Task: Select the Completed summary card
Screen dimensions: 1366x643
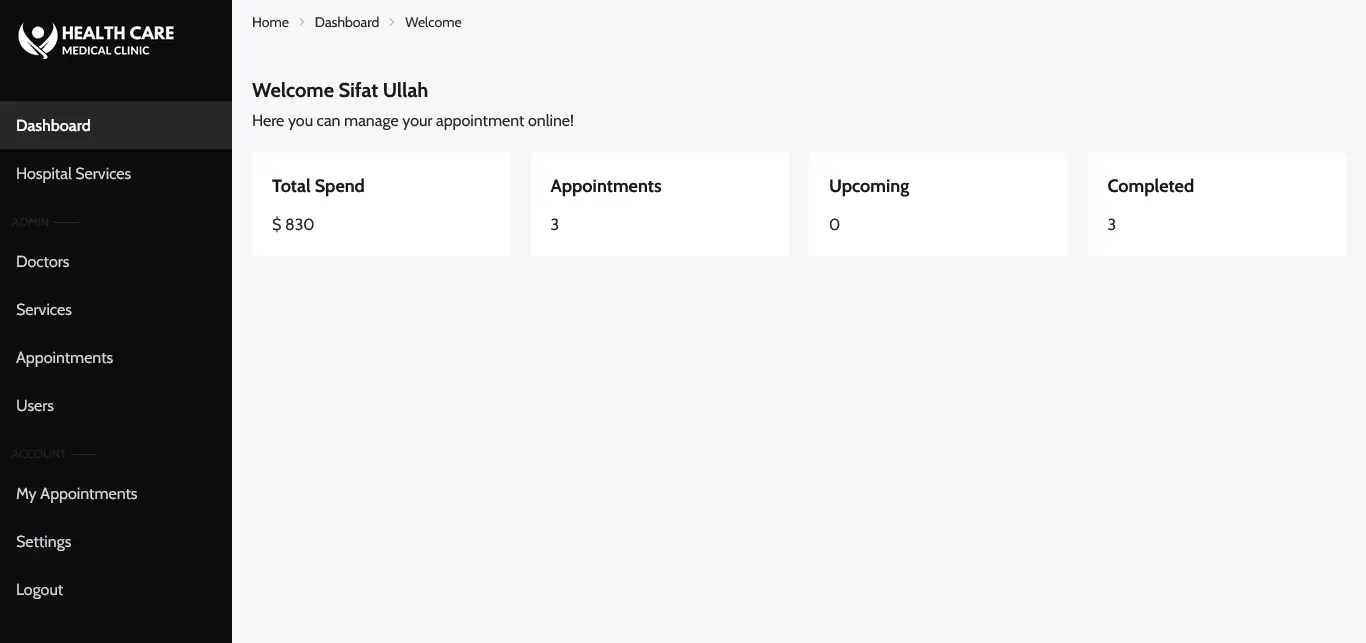Action: tap(1217, 204)
